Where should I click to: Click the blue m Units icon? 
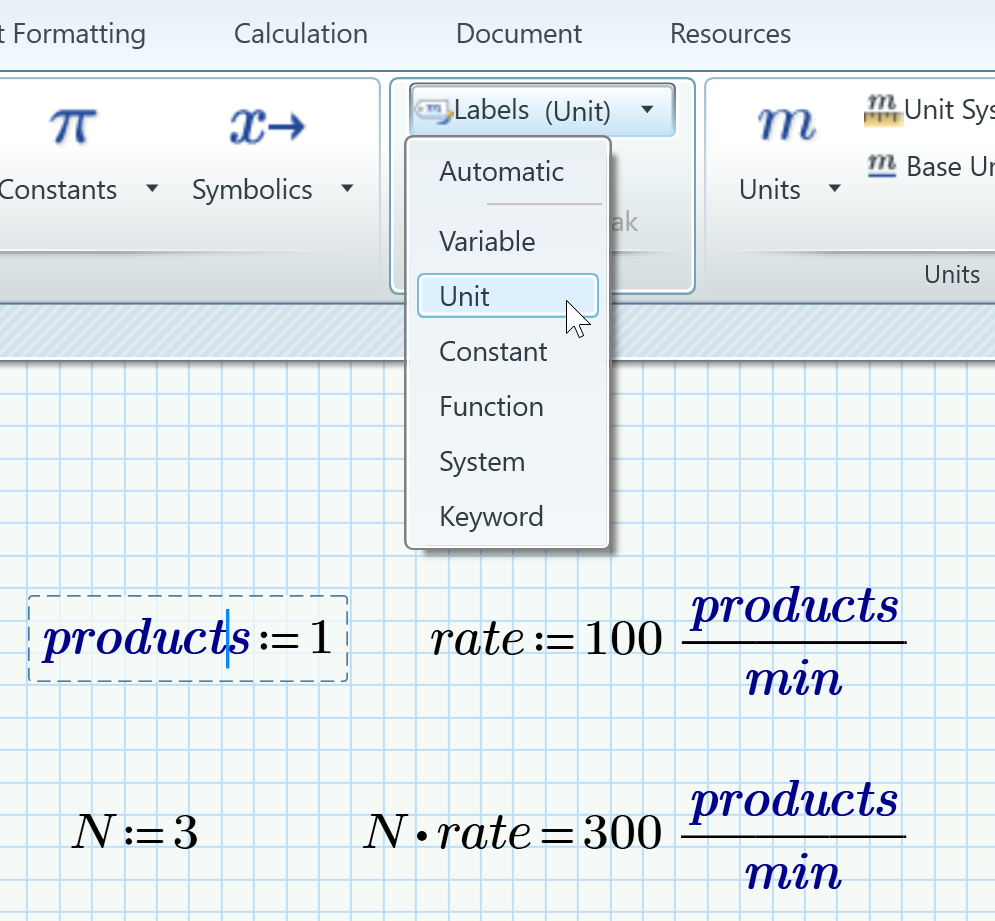point(786,125)
